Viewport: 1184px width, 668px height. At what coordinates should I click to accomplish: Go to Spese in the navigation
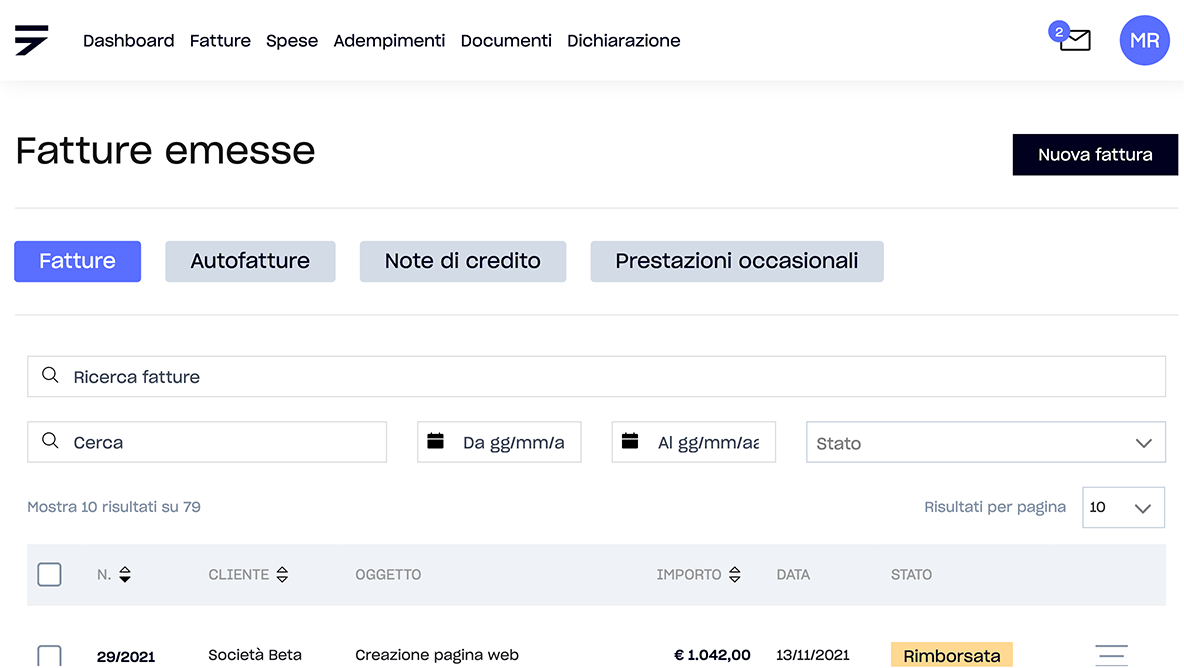click(292, 41)
